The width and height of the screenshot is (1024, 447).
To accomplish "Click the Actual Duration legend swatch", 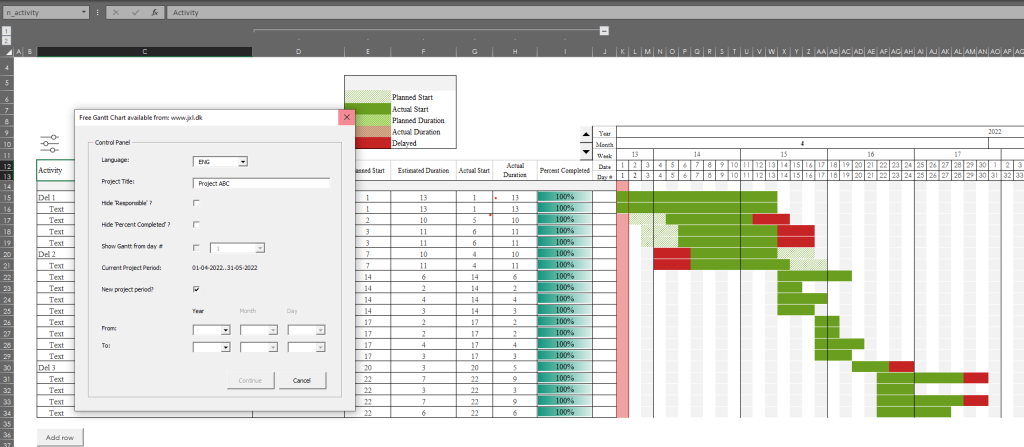I will 368,131.
